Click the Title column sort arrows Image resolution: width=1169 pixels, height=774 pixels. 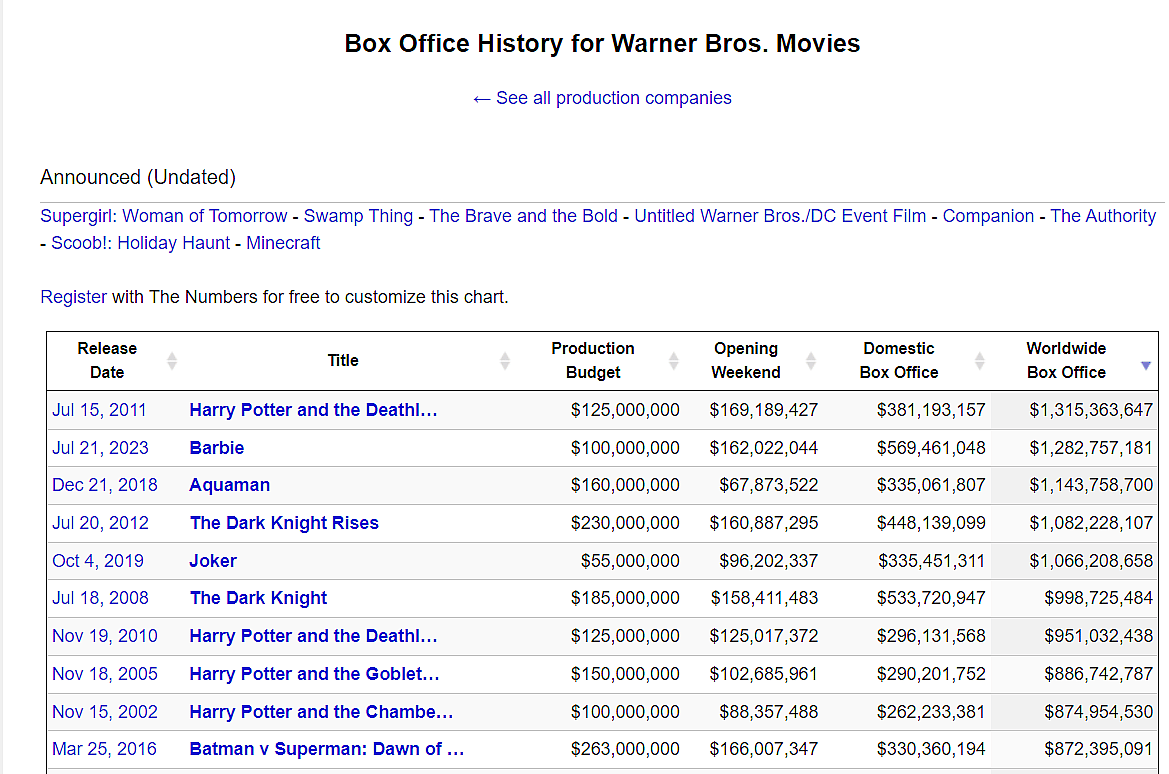point(505,361)
